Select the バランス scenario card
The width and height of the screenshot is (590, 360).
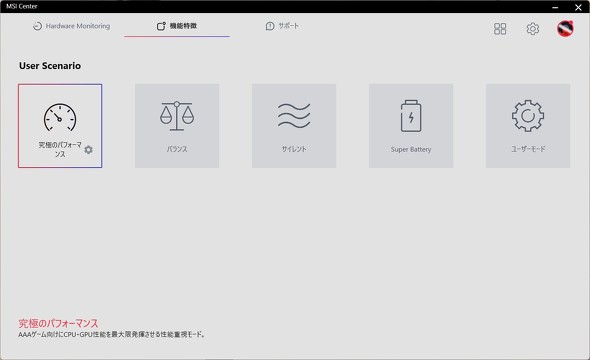(x=177, y=126)
